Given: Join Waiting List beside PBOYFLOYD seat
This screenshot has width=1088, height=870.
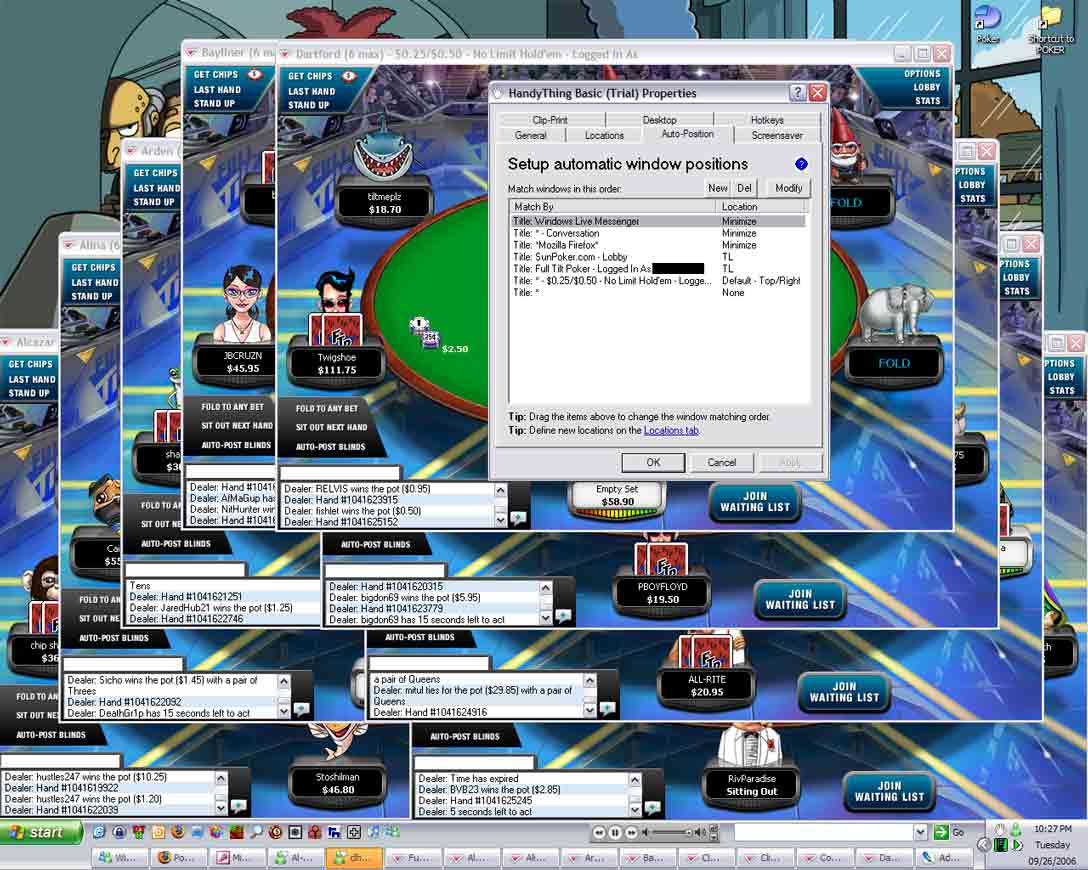Looking at the screenshot, I should 799,599.
